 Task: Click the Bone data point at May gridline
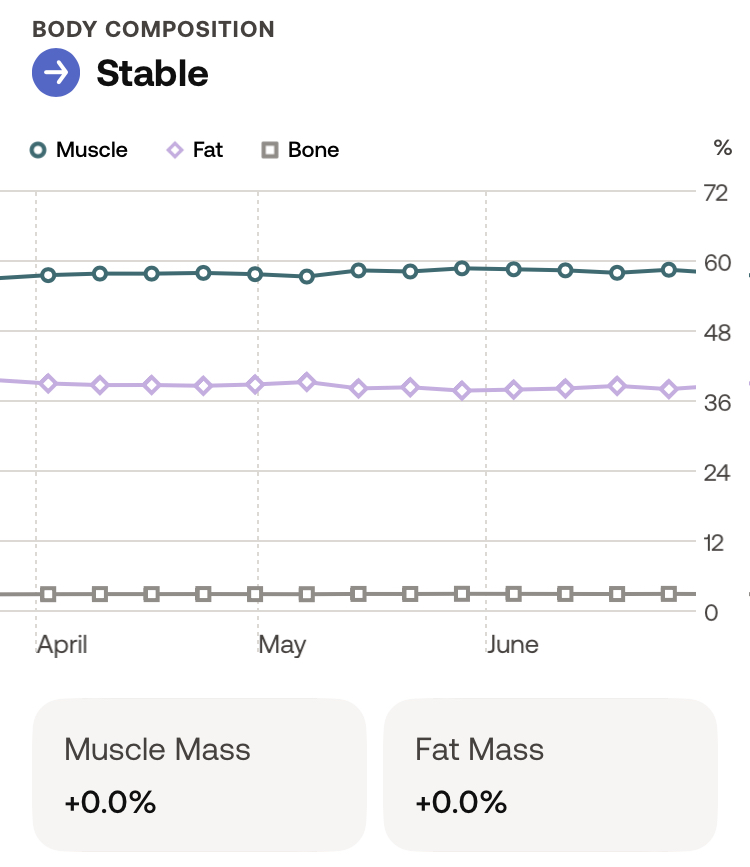(x=255, y=594)
